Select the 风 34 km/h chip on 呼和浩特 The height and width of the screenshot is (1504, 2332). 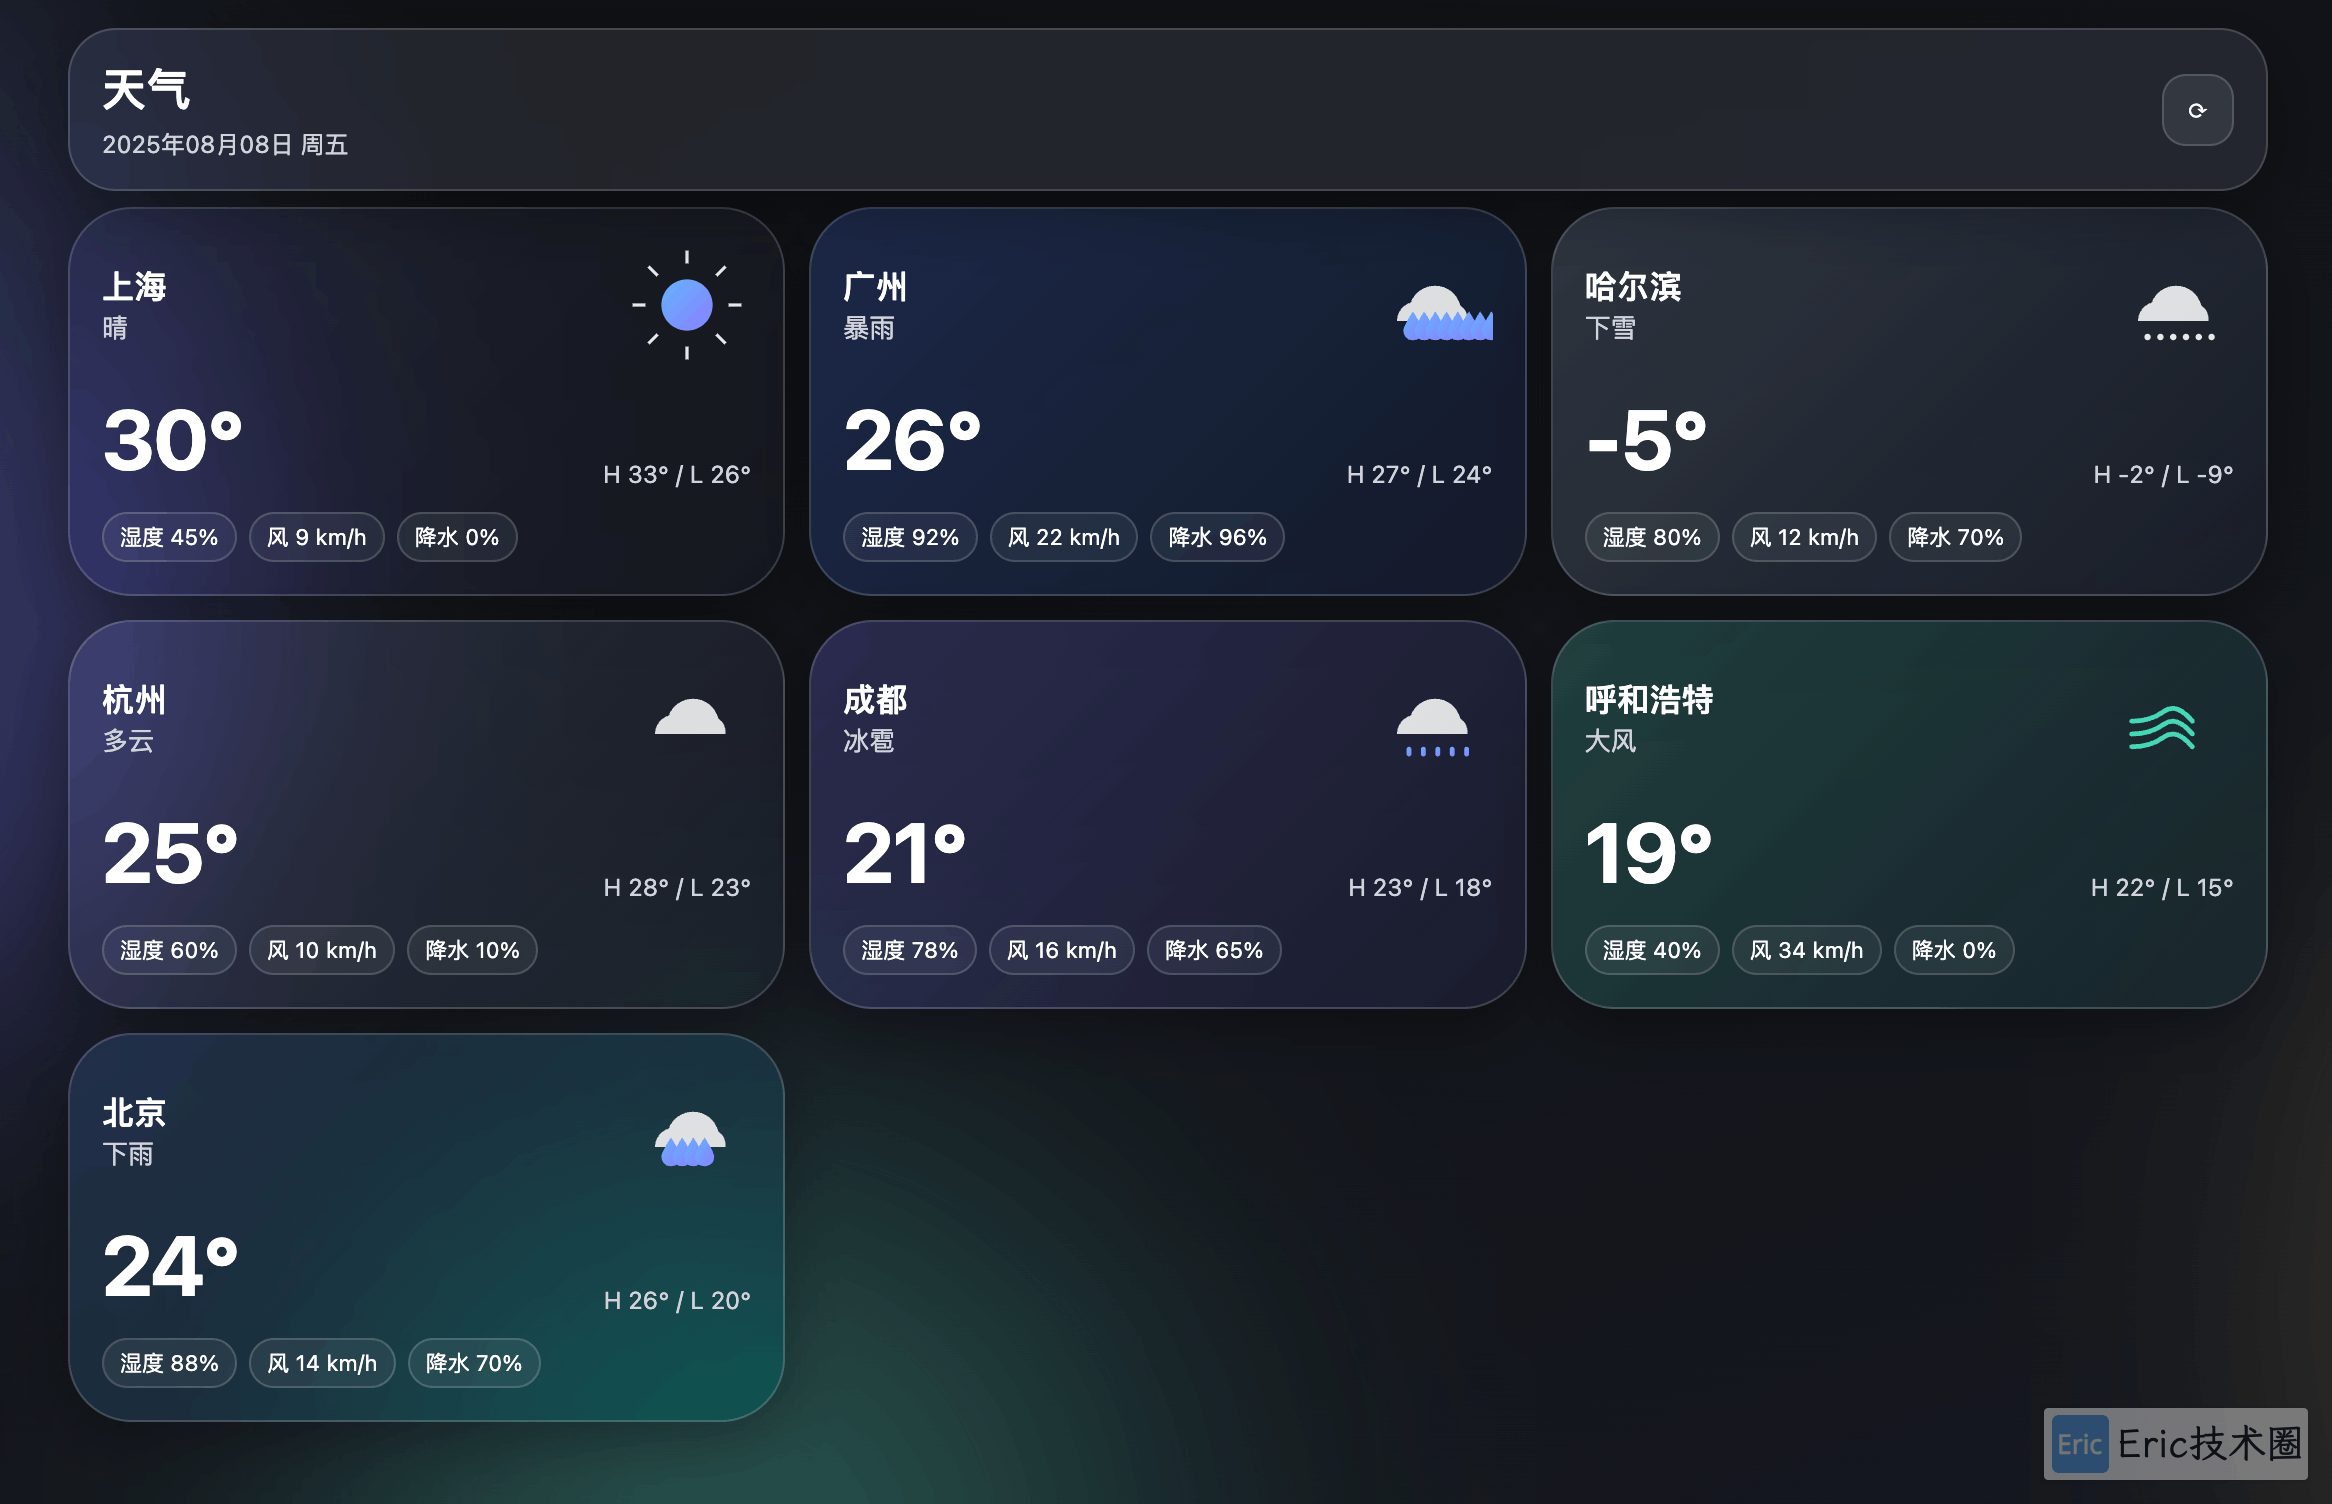click(1806, 950)
